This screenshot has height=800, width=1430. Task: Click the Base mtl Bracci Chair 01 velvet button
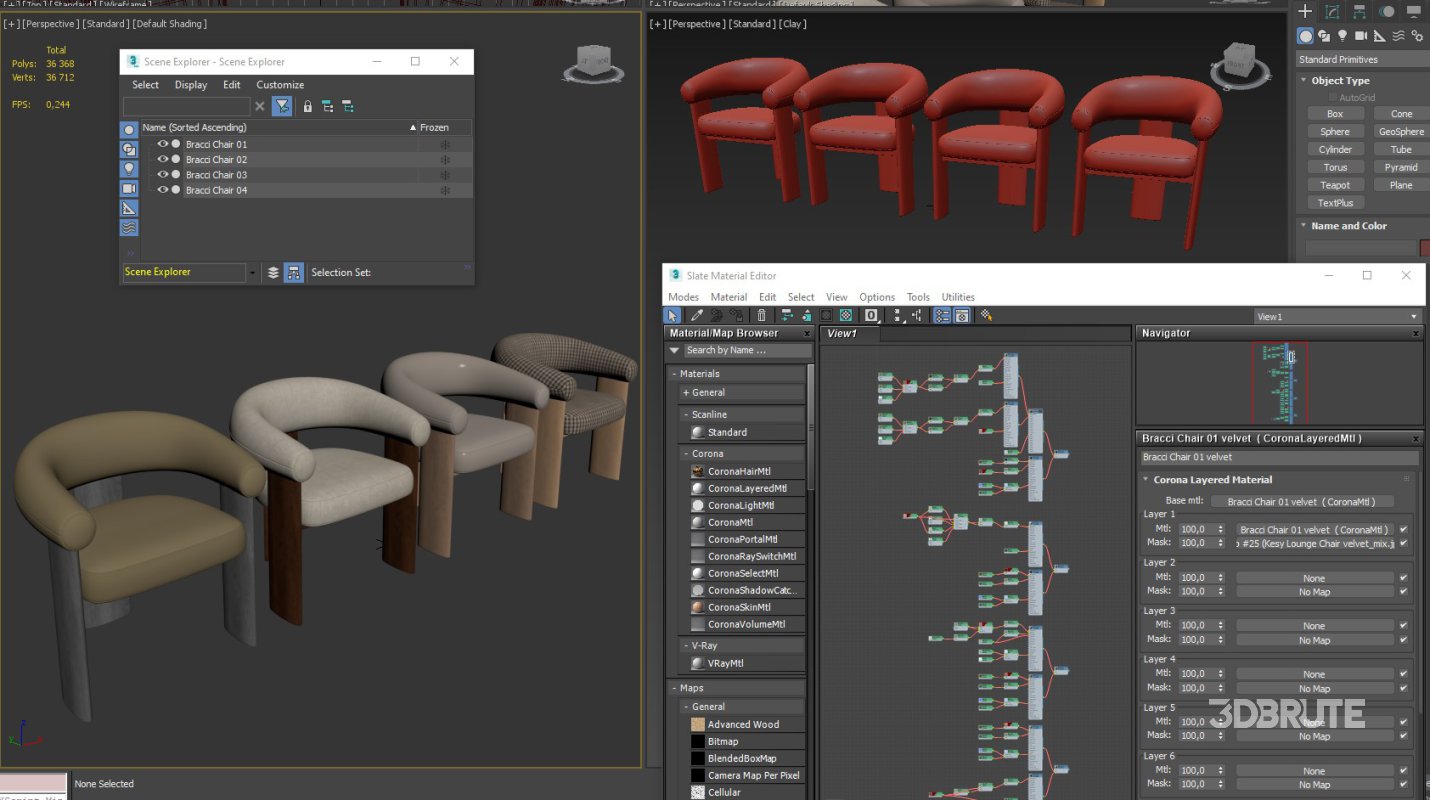(1301, 501)
